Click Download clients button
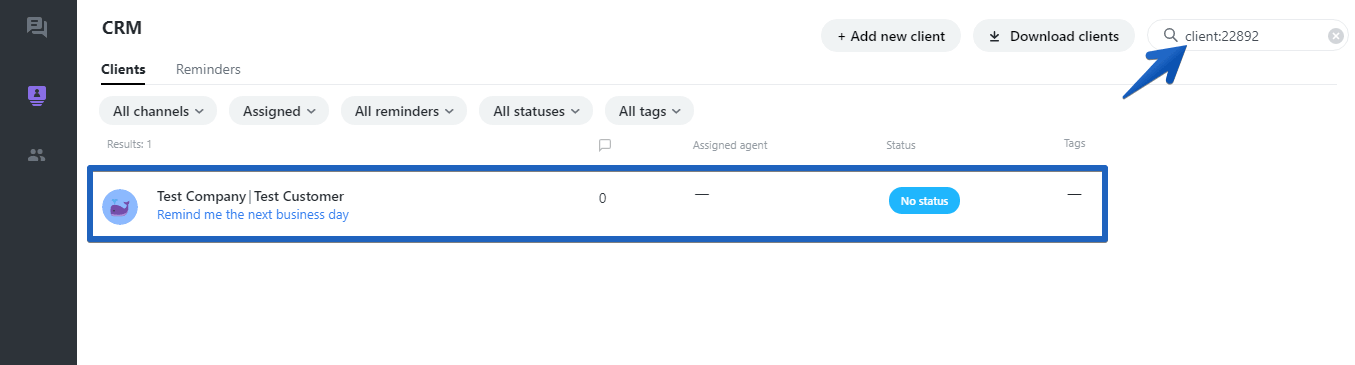 (x=1054, y=36)
